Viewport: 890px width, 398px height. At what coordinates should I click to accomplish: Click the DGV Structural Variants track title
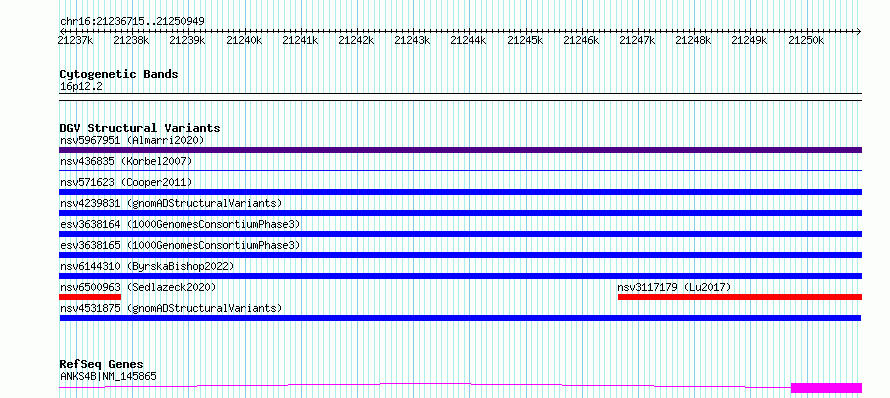[x=140, y=128]
